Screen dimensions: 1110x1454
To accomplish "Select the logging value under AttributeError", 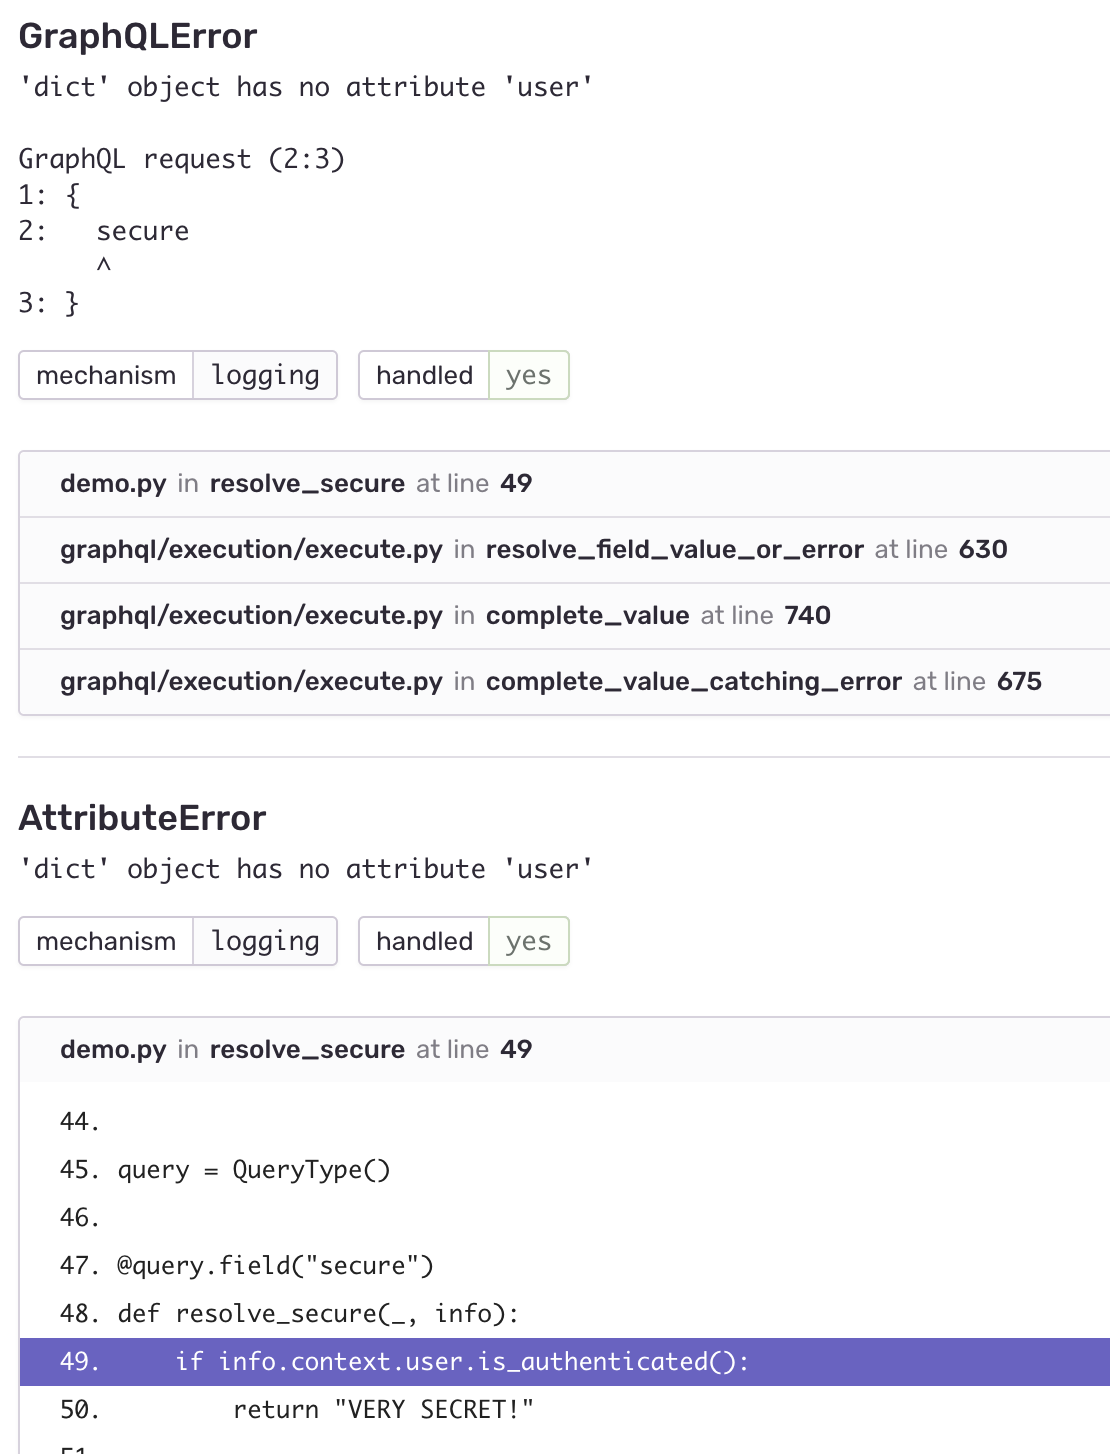I will pyautogui.click(x=265, y=942).
